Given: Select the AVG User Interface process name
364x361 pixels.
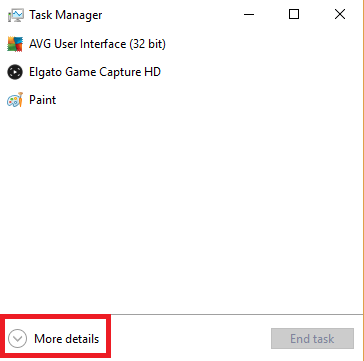Looking at the screenshot, I should pyautogui.click(x=97, y=44).
